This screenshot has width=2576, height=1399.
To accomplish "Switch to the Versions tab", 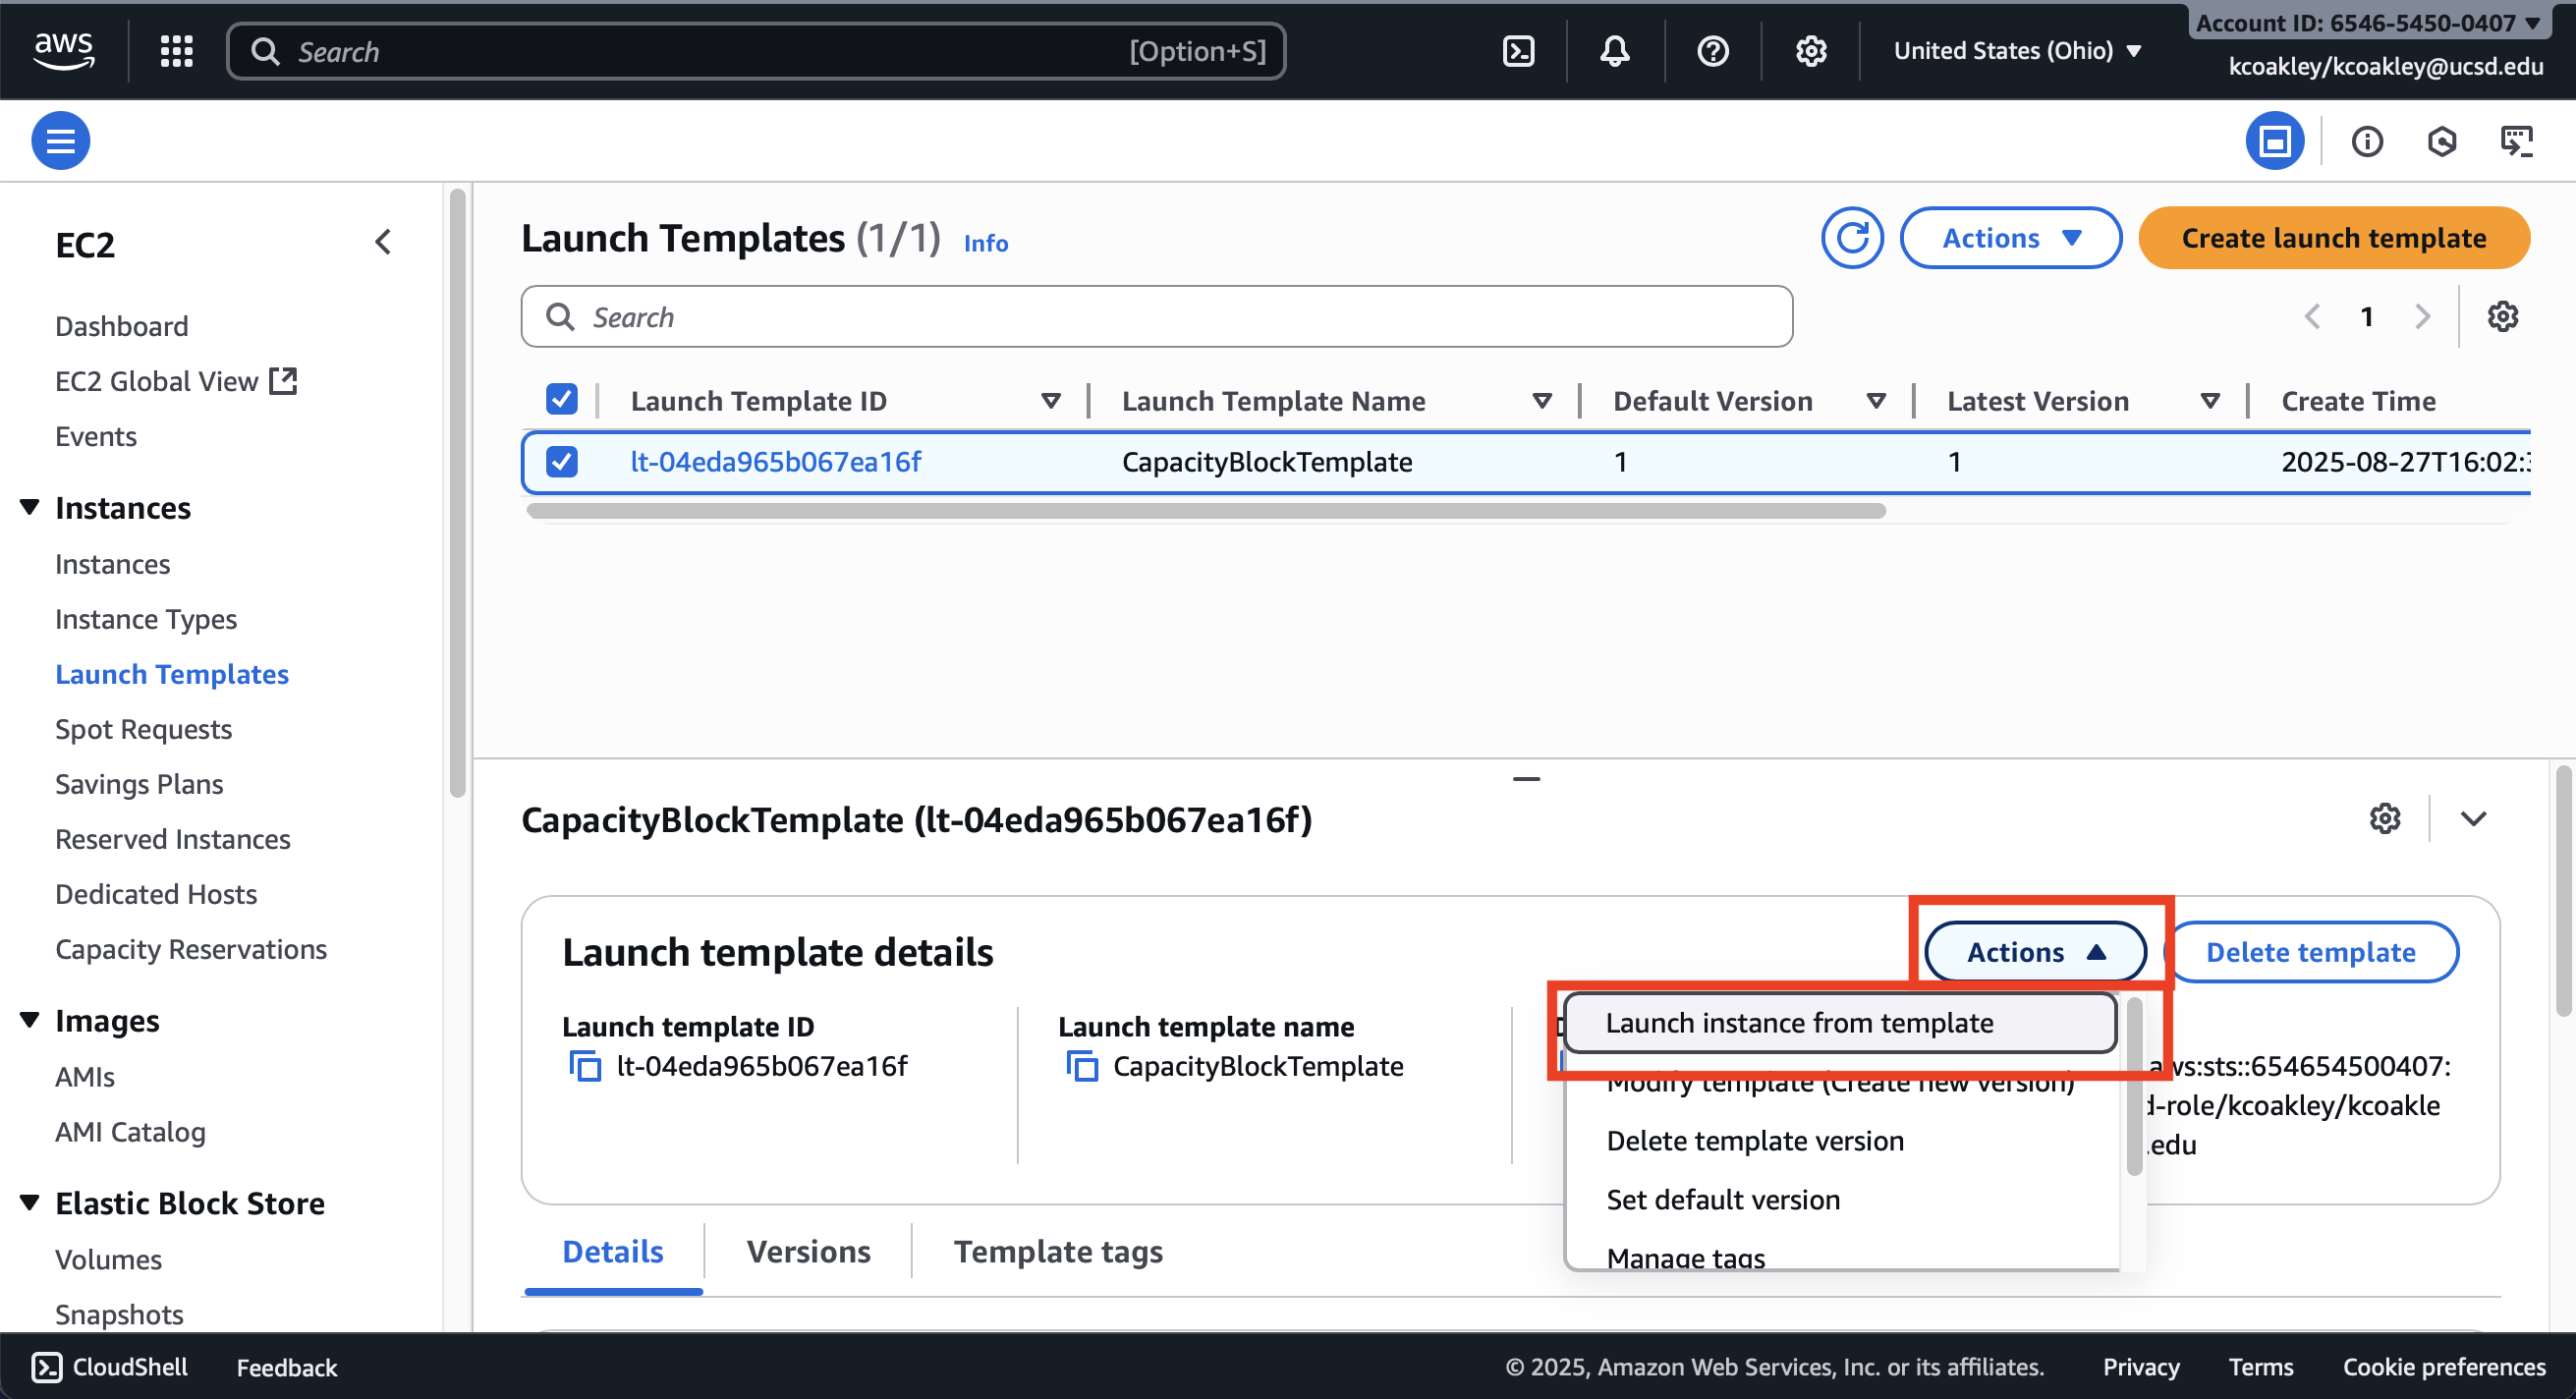I will tap(808, 1251).
